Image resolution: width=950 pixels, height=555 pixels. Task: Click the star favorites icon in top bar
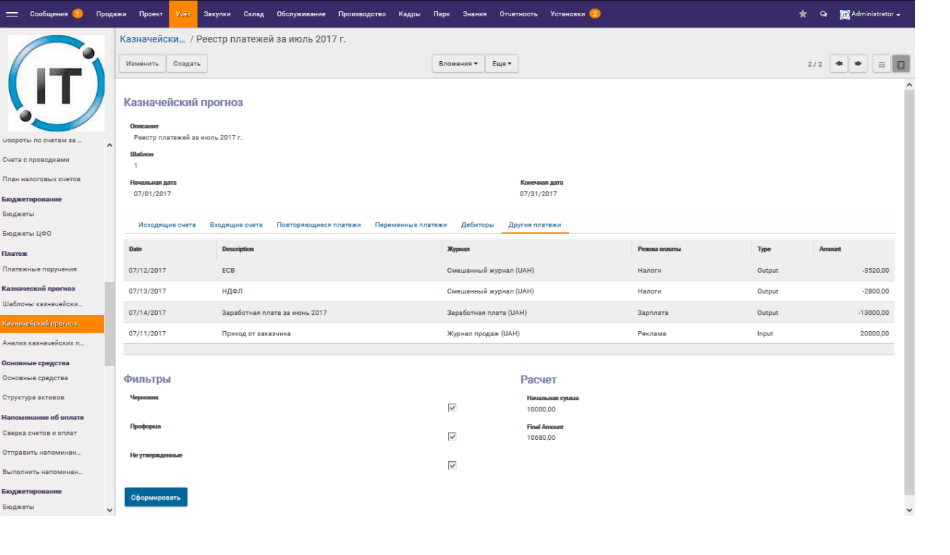pos(803,14)
